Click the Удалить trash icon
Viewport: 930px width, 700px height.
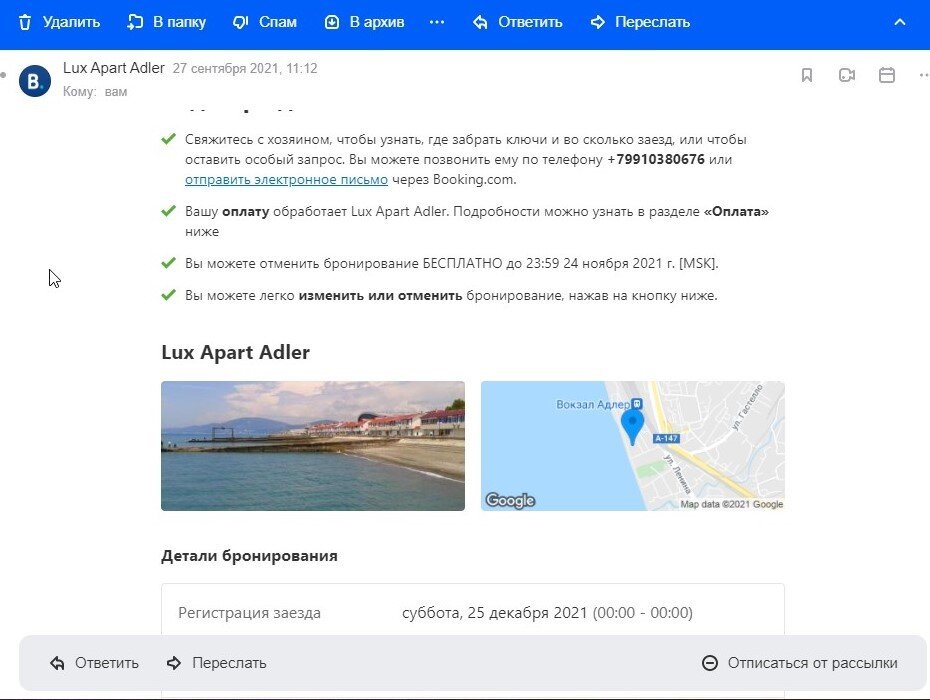(x=25, y=23)
